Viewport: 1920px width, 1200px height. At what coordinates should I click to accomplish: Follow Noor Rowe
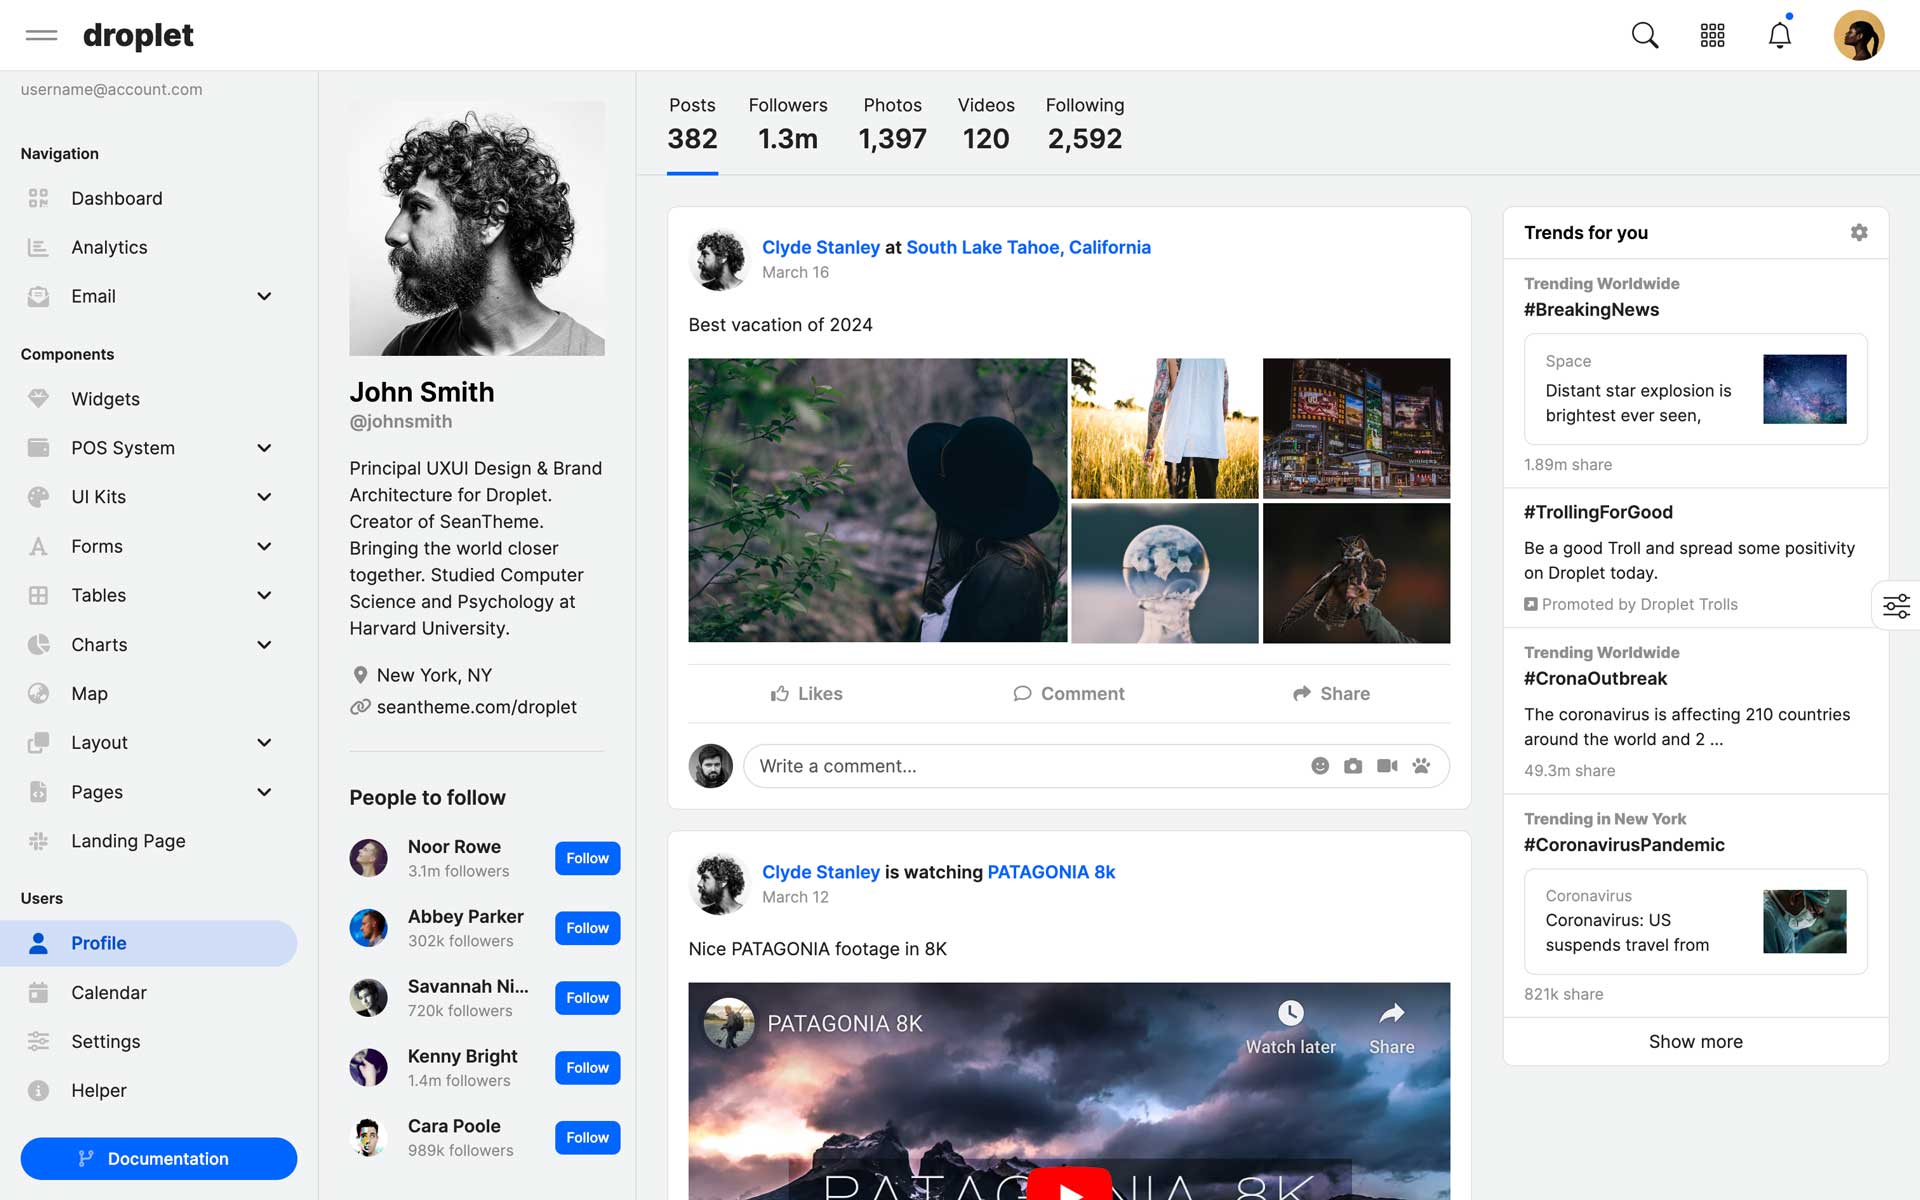[587, 858]
